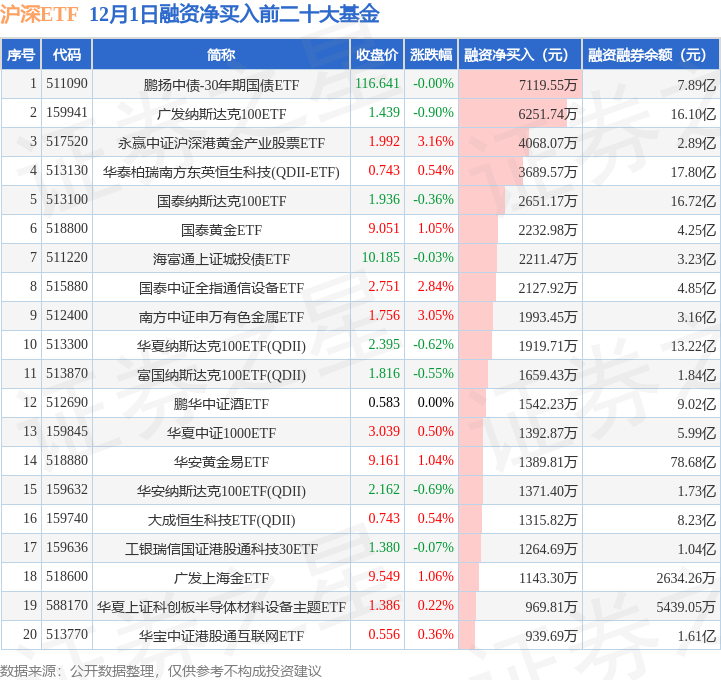Select 广发上海金ETF name

(x=221, y=577)
